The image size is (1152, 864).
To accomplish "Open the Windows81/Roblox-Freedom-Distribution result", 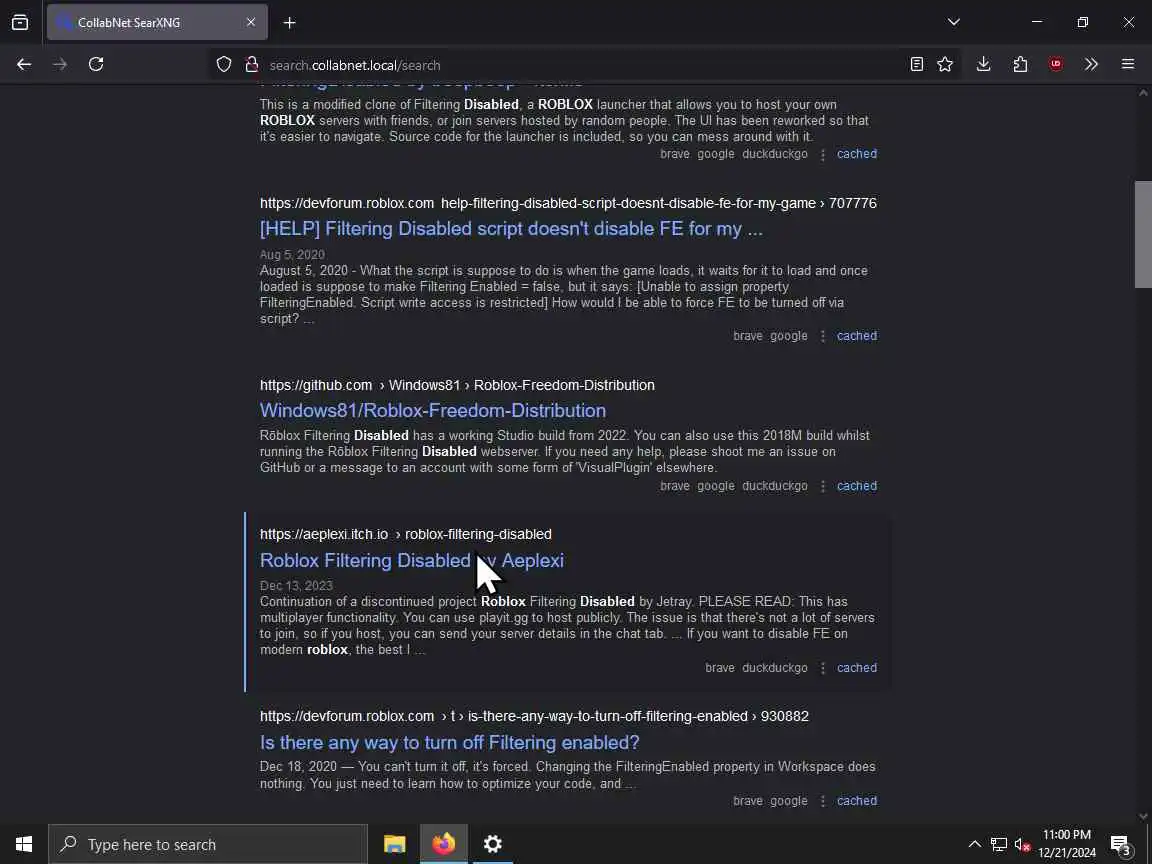I will point(433,411).
